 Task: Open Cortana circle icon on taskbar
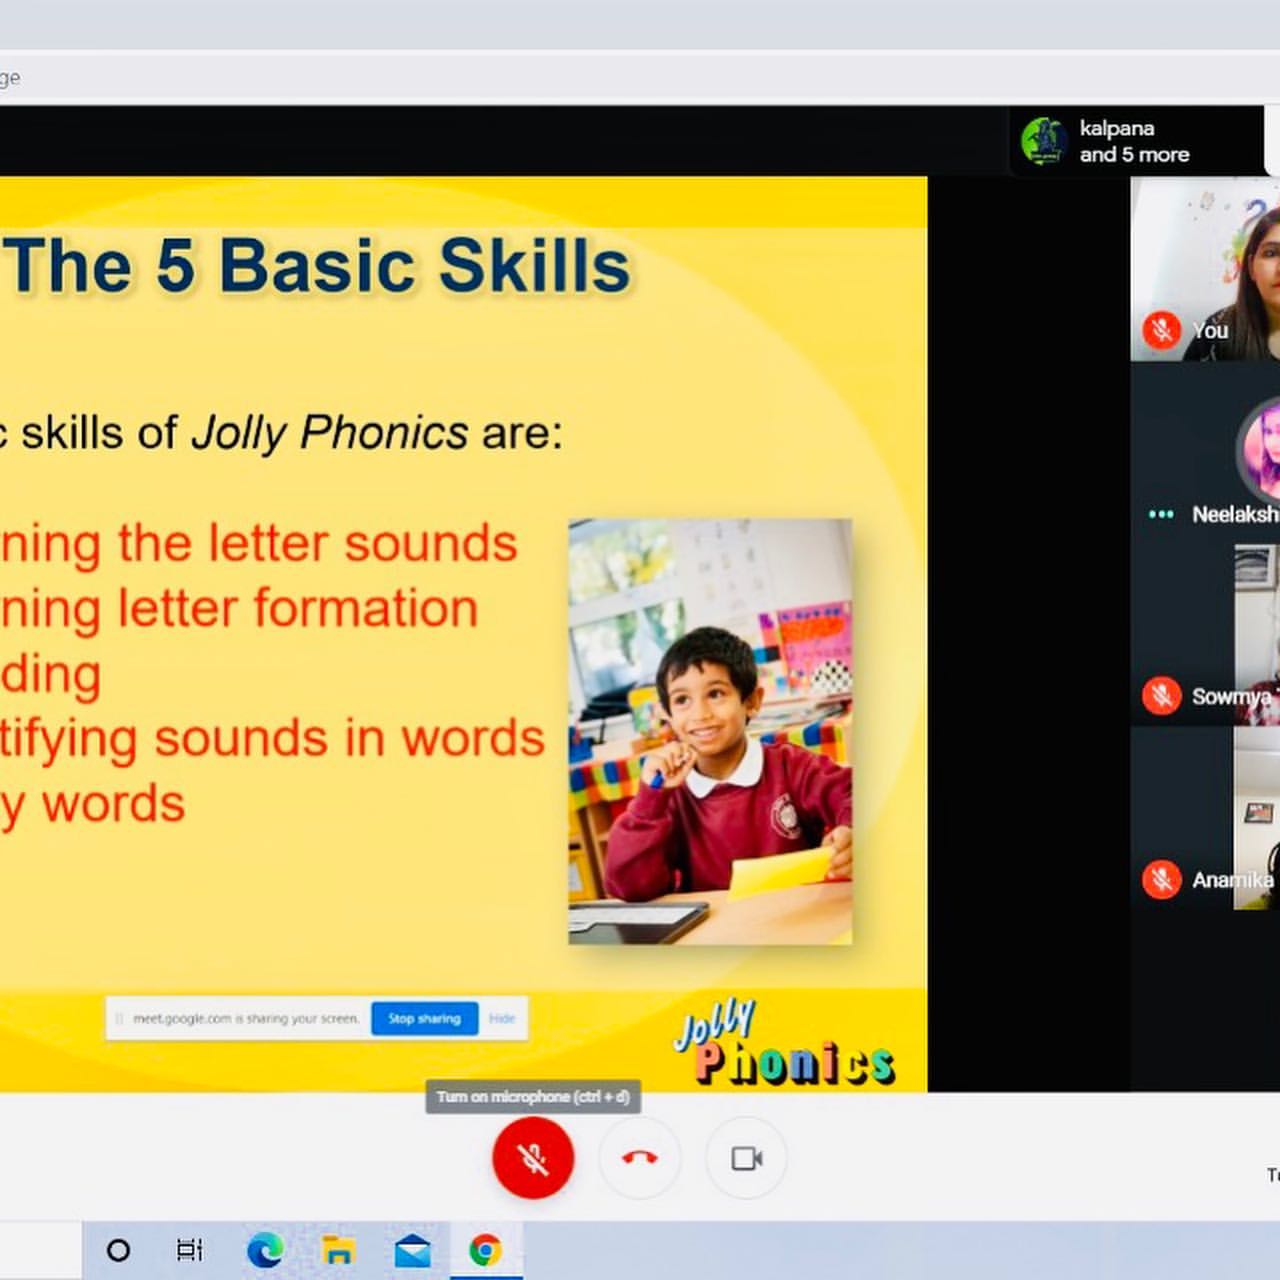[x=118, y=1250]
